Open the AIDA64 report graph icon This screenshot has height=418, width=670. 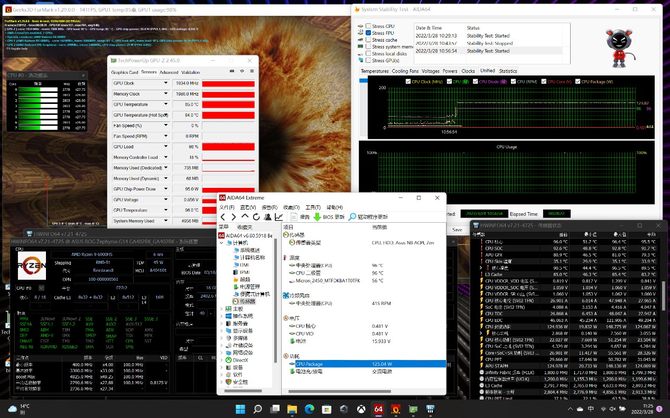pyautogui.click(x=278, y=216)
